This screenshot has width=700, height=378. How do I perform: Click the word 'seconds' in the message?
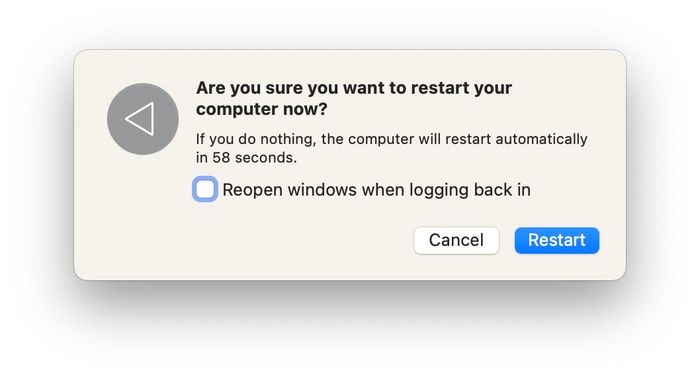coord(264,158)
